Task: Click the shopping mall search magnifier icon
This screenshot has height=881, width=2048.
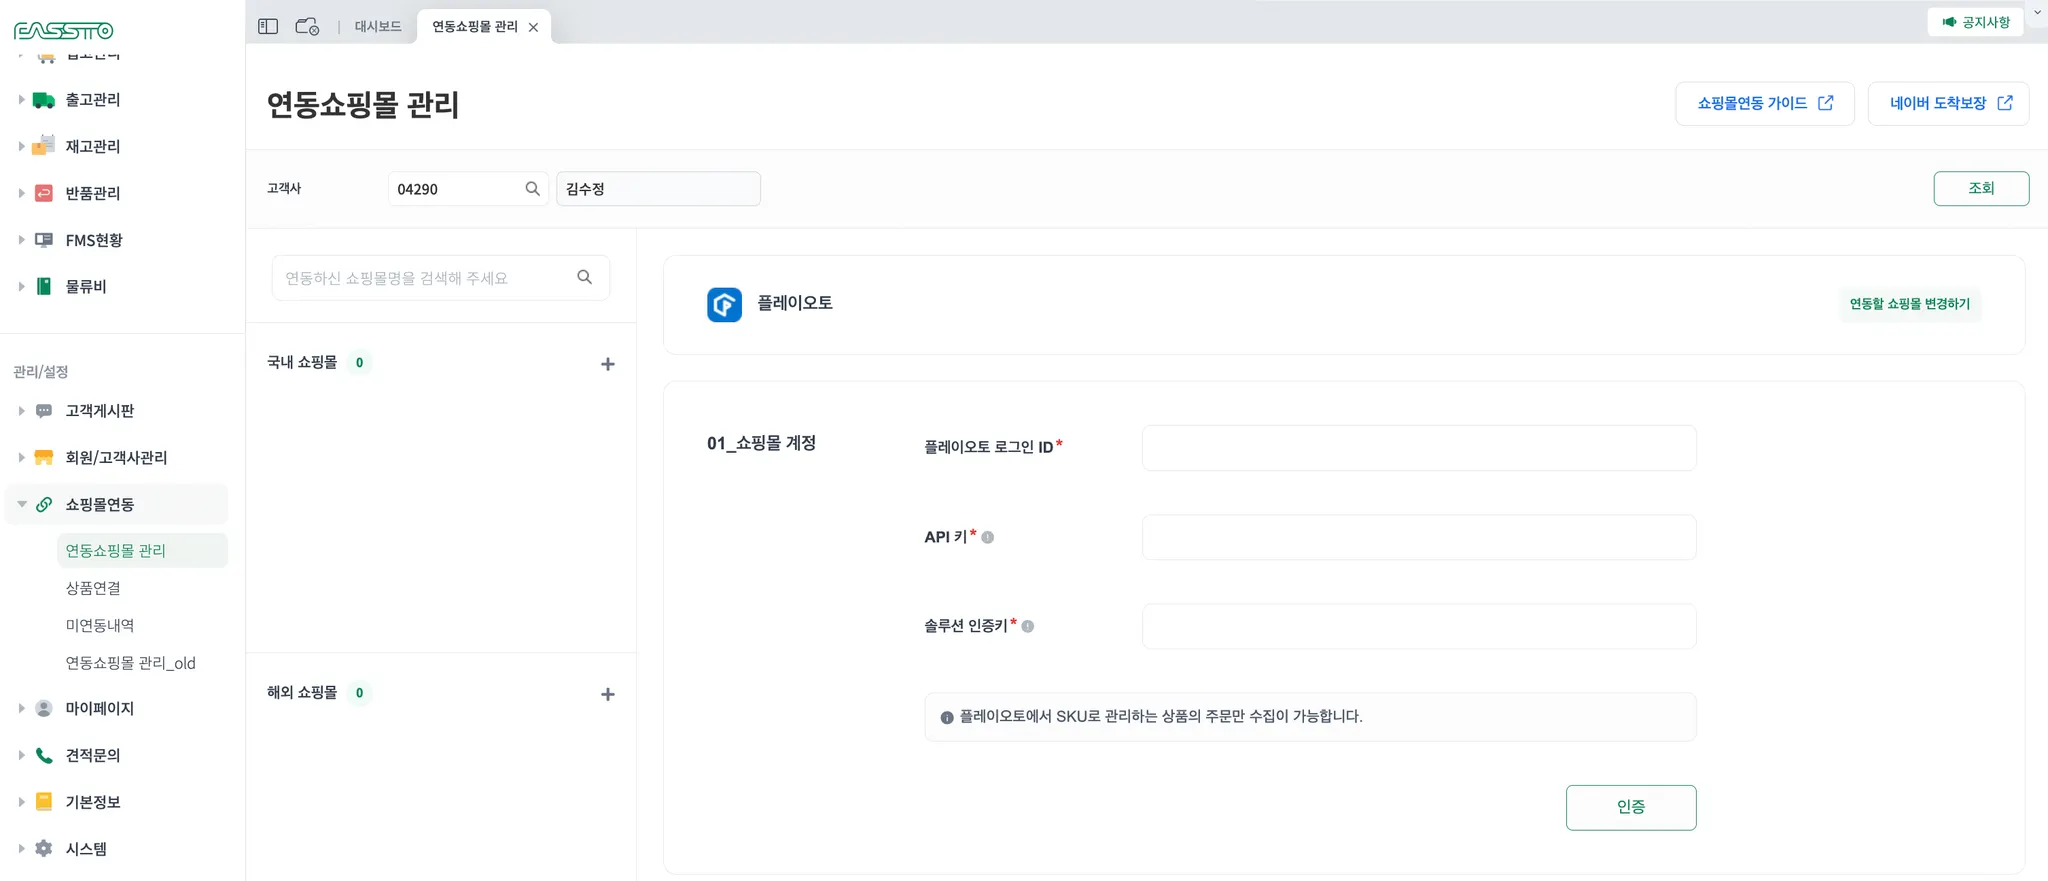Action: click(x=585, y=277)
